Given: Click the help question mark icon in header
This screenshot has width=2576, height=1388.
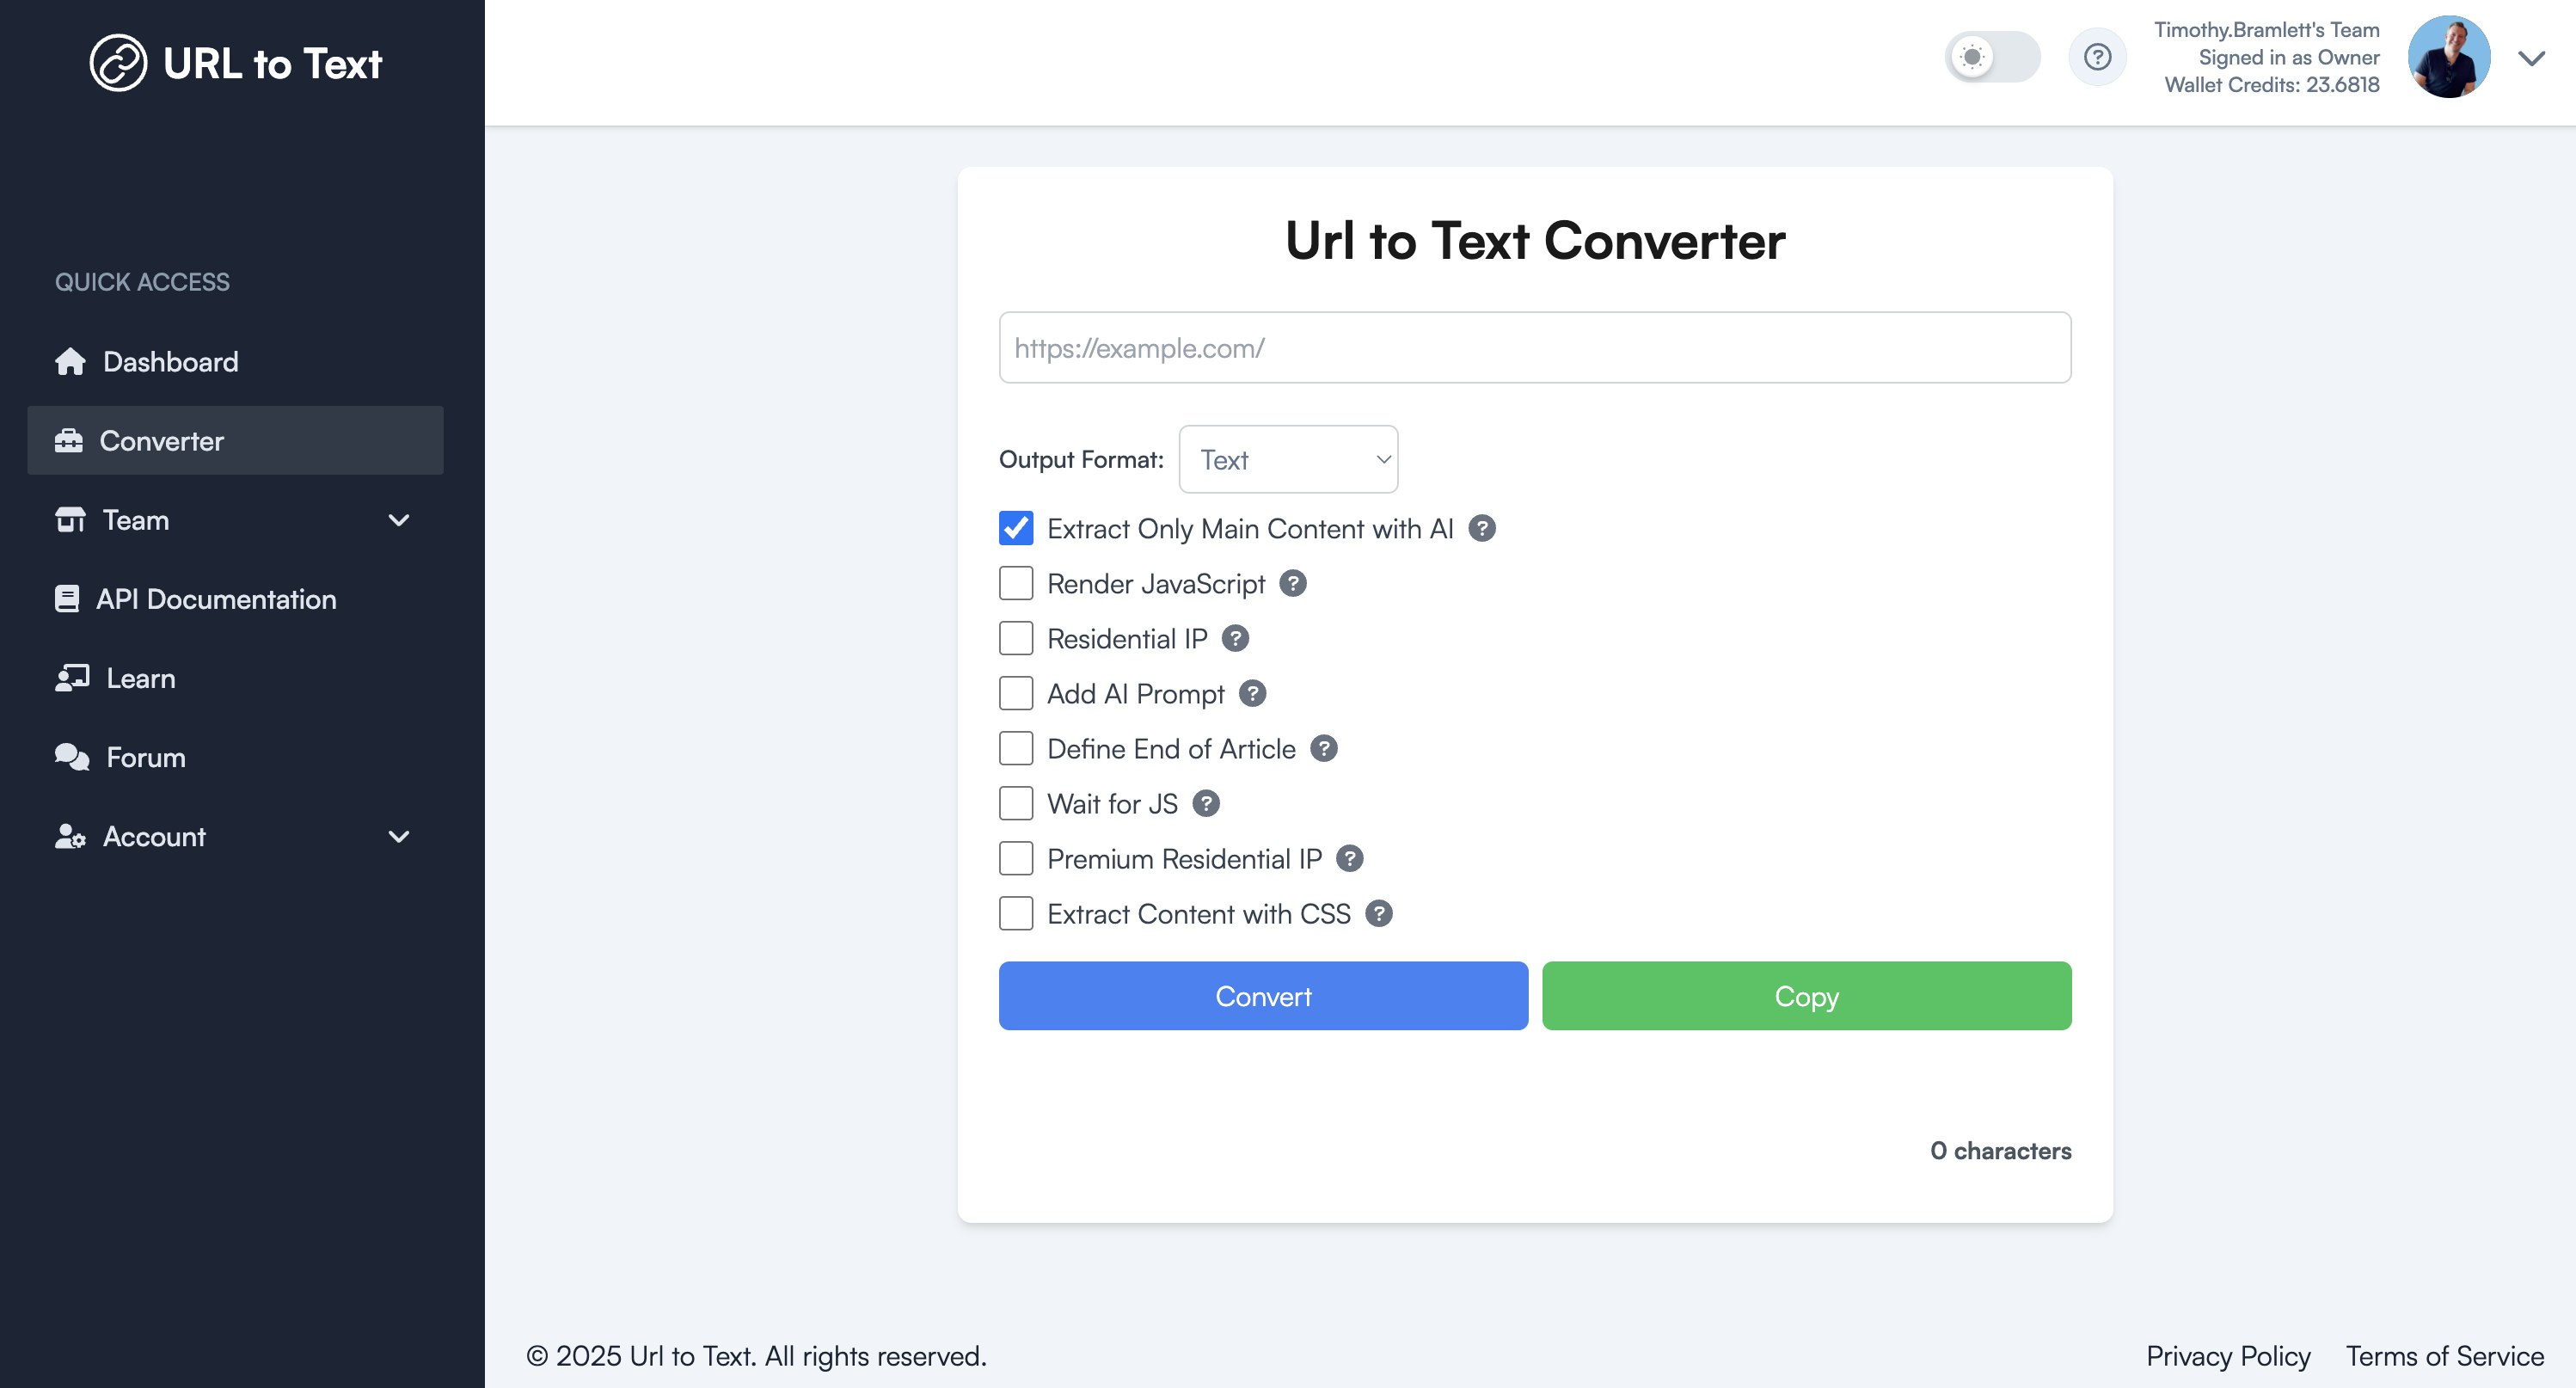Looking at the screenshot, I should pos(2097,57).
